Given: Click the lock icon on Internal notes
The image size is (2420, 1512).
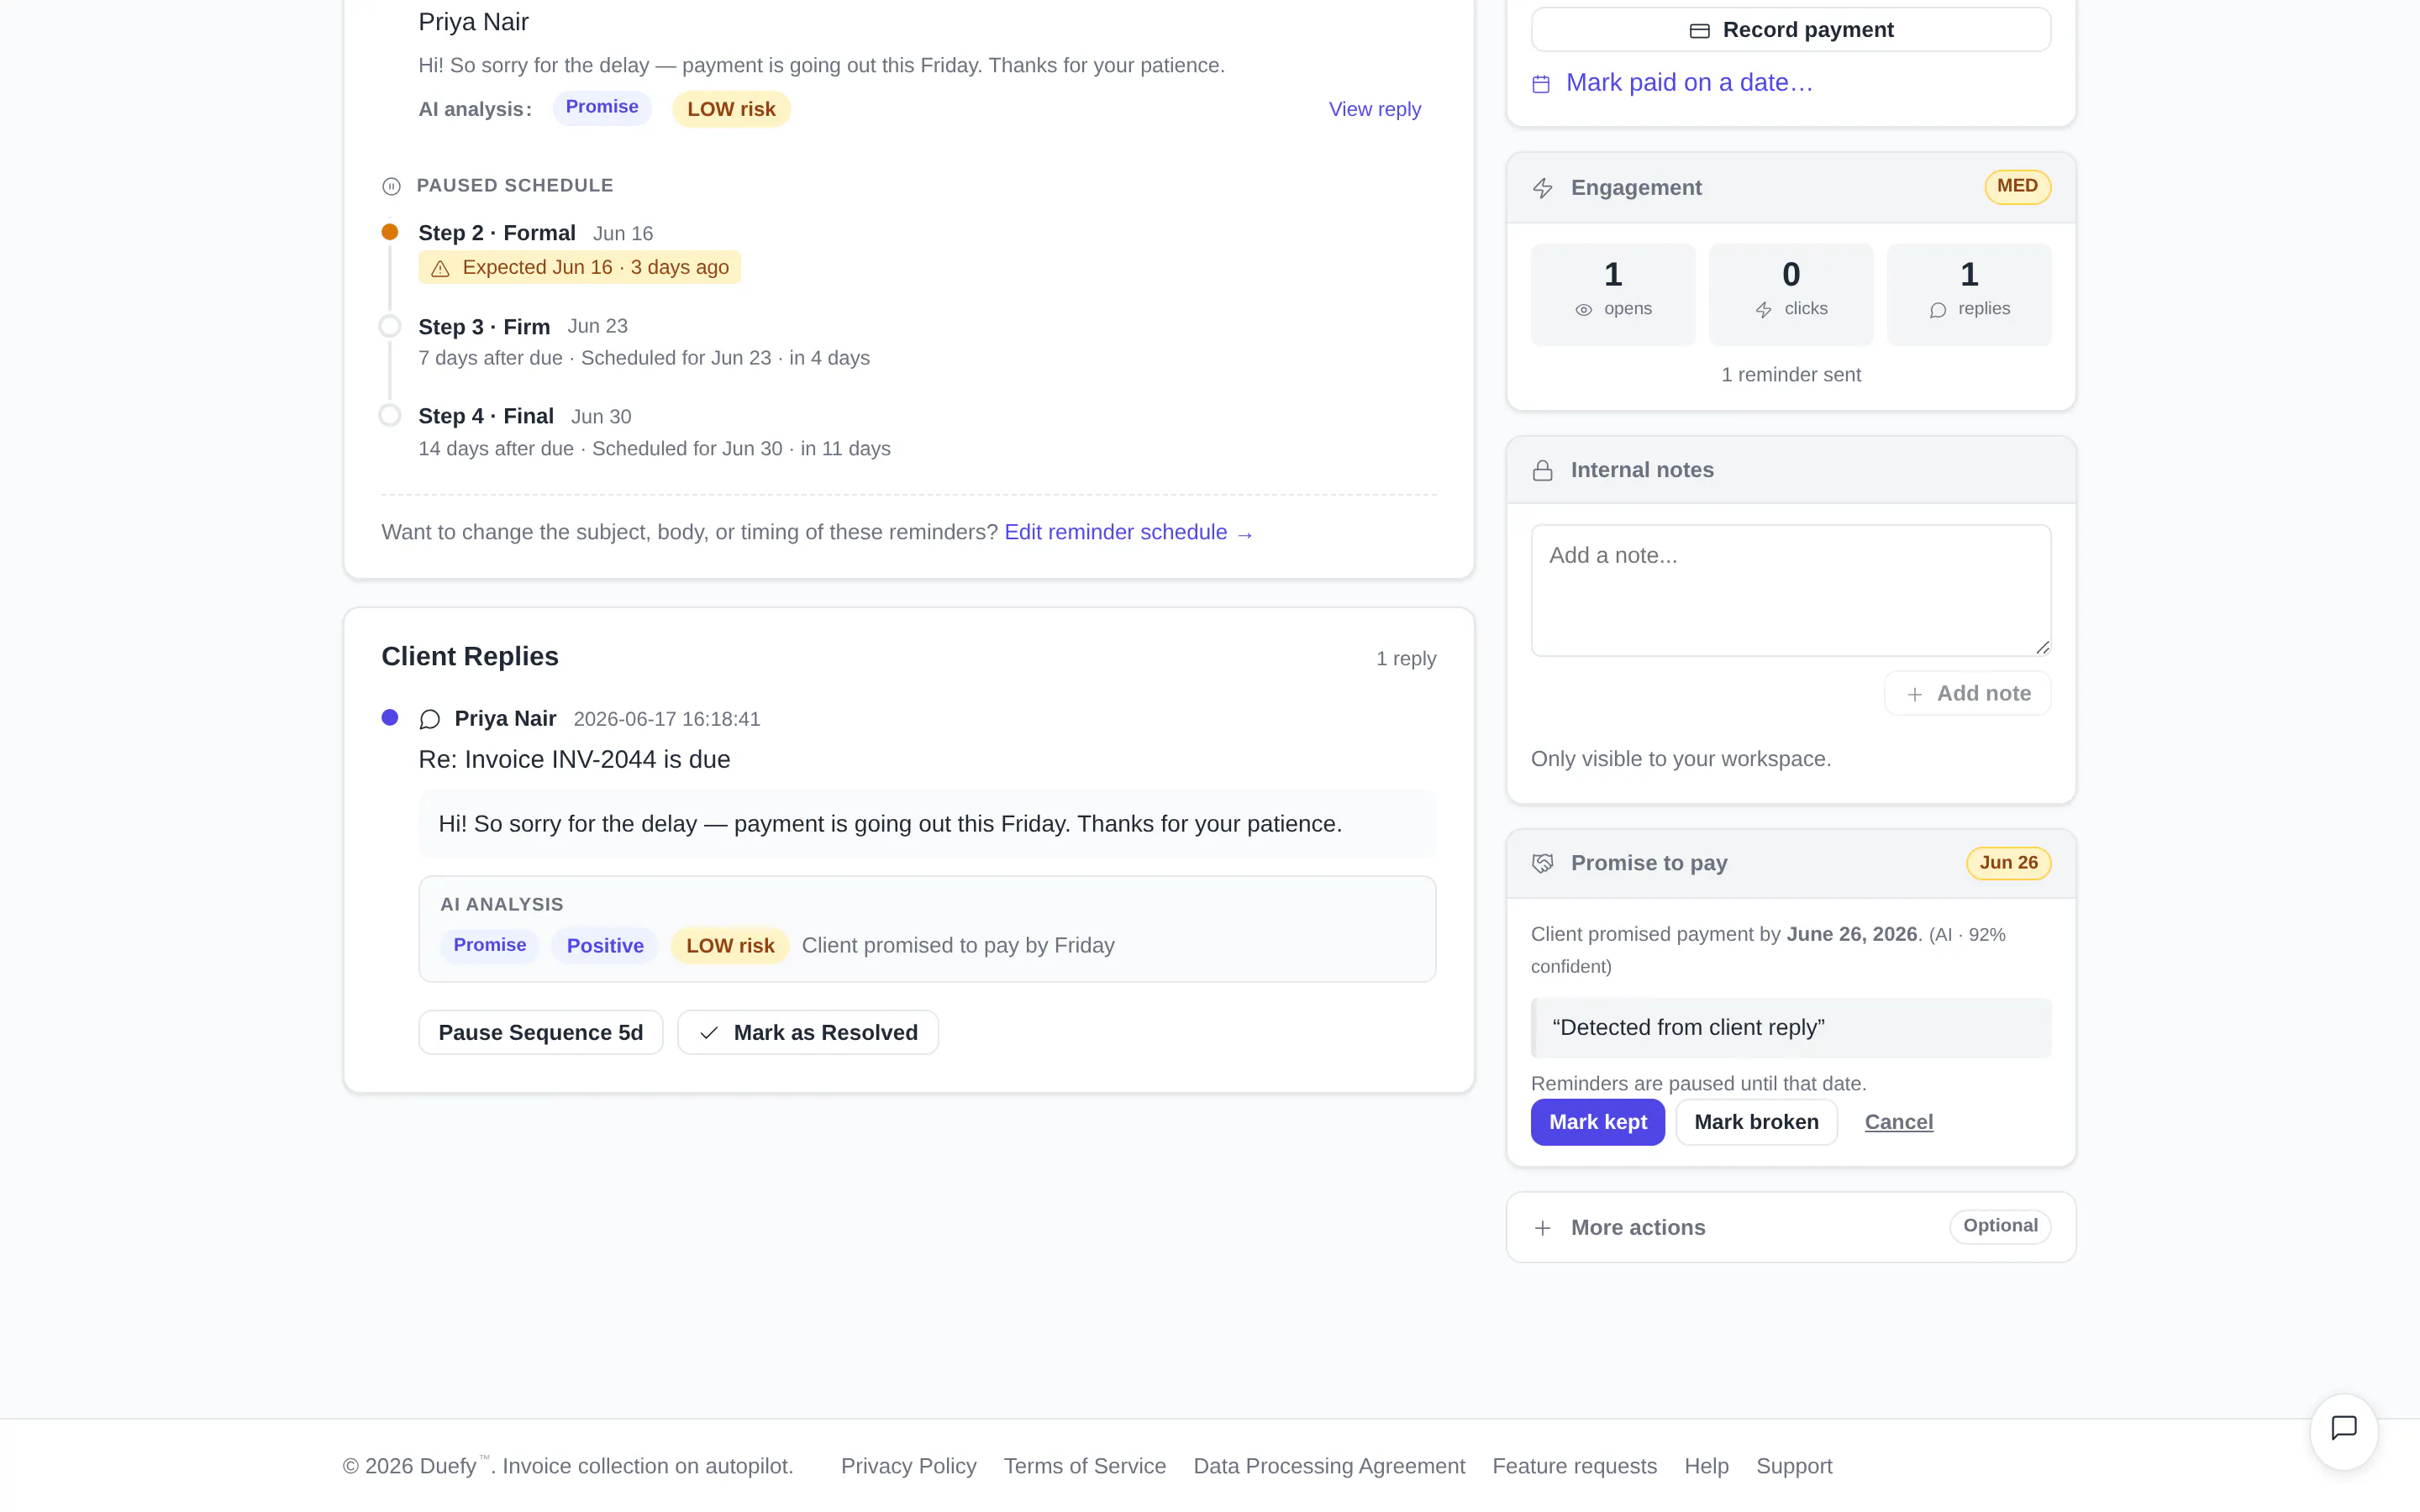Looking at the screenshot, I should point(1543,471).
